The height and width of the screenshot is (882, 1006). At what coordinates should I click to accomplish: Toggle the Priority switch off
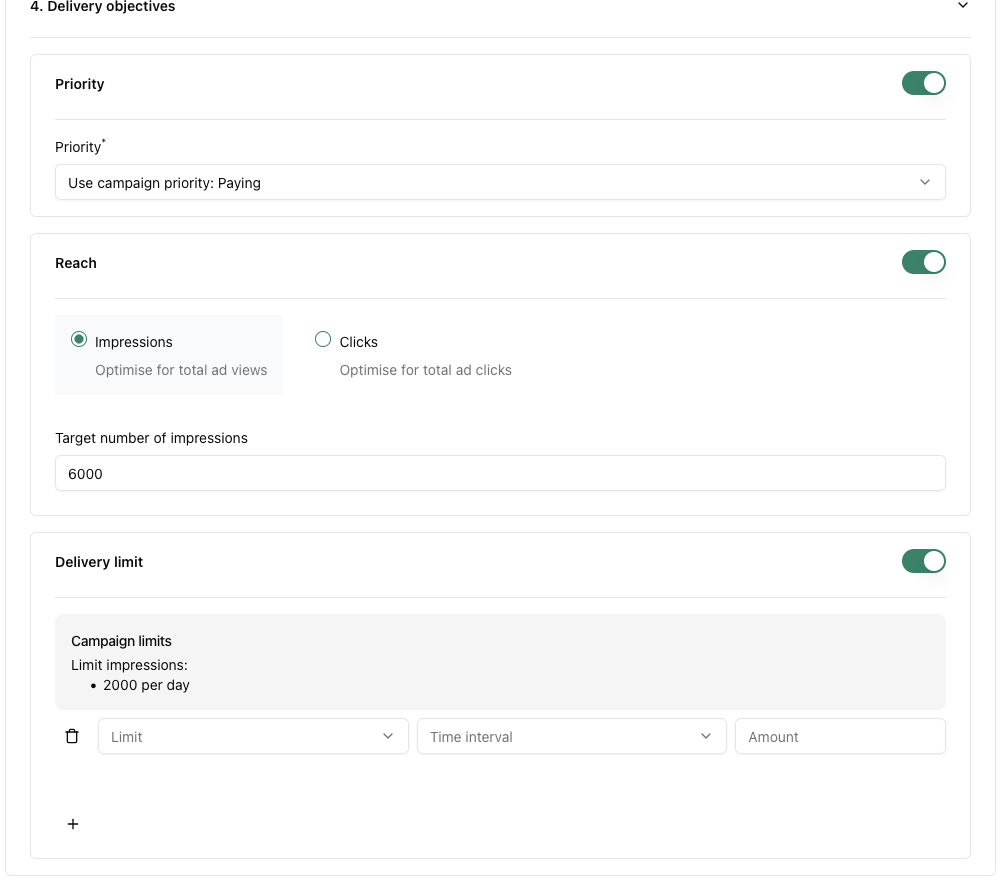(x=923, y=83)
